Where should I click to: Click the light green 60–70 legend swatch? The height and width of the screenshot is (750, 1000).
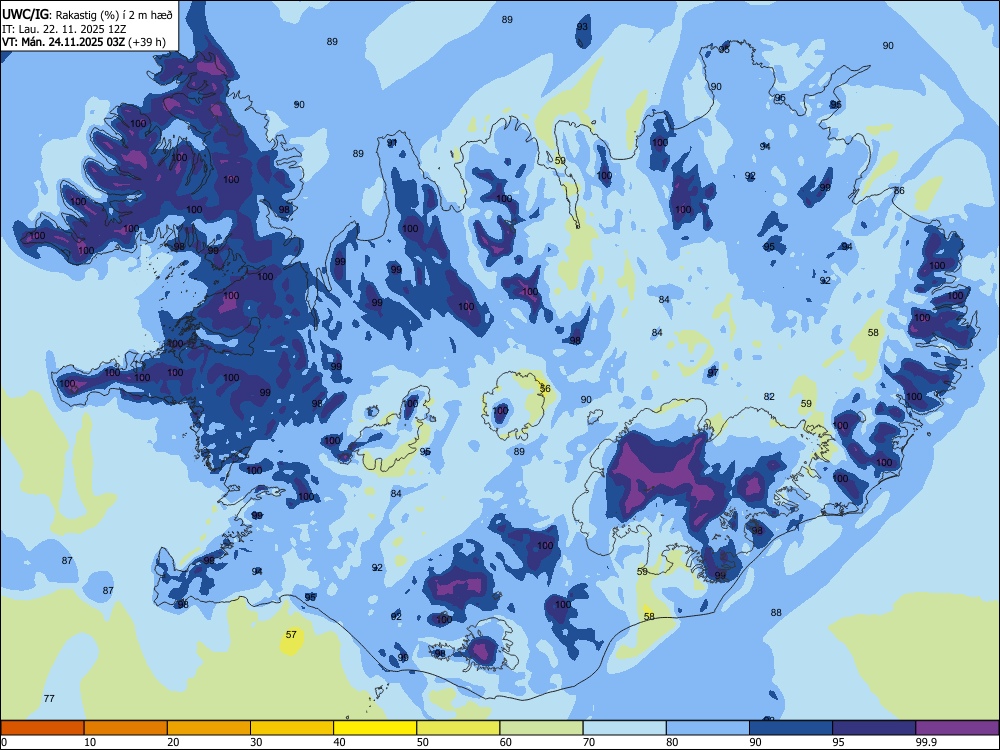[541, 728]
